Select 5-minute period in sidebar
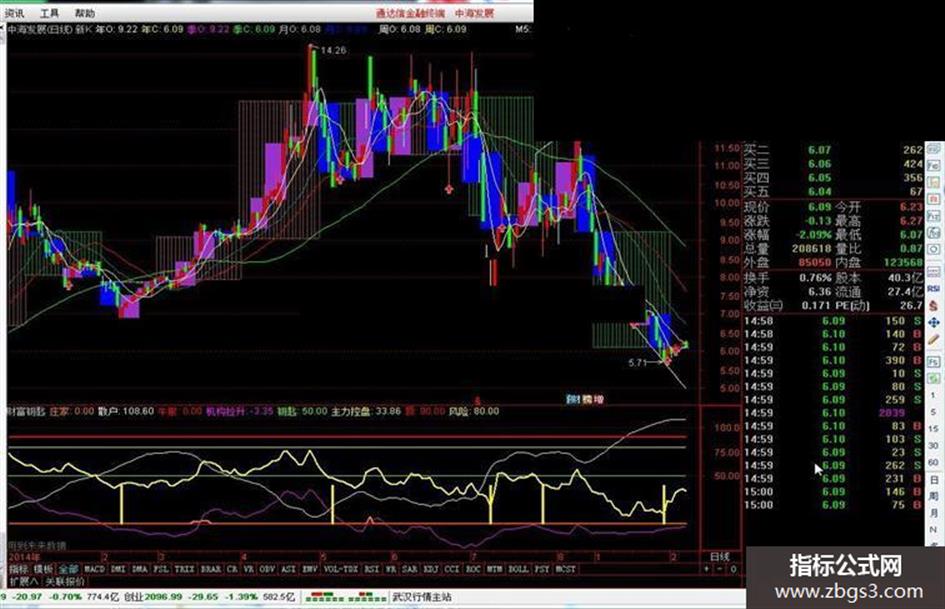 [x=933, y=412]
